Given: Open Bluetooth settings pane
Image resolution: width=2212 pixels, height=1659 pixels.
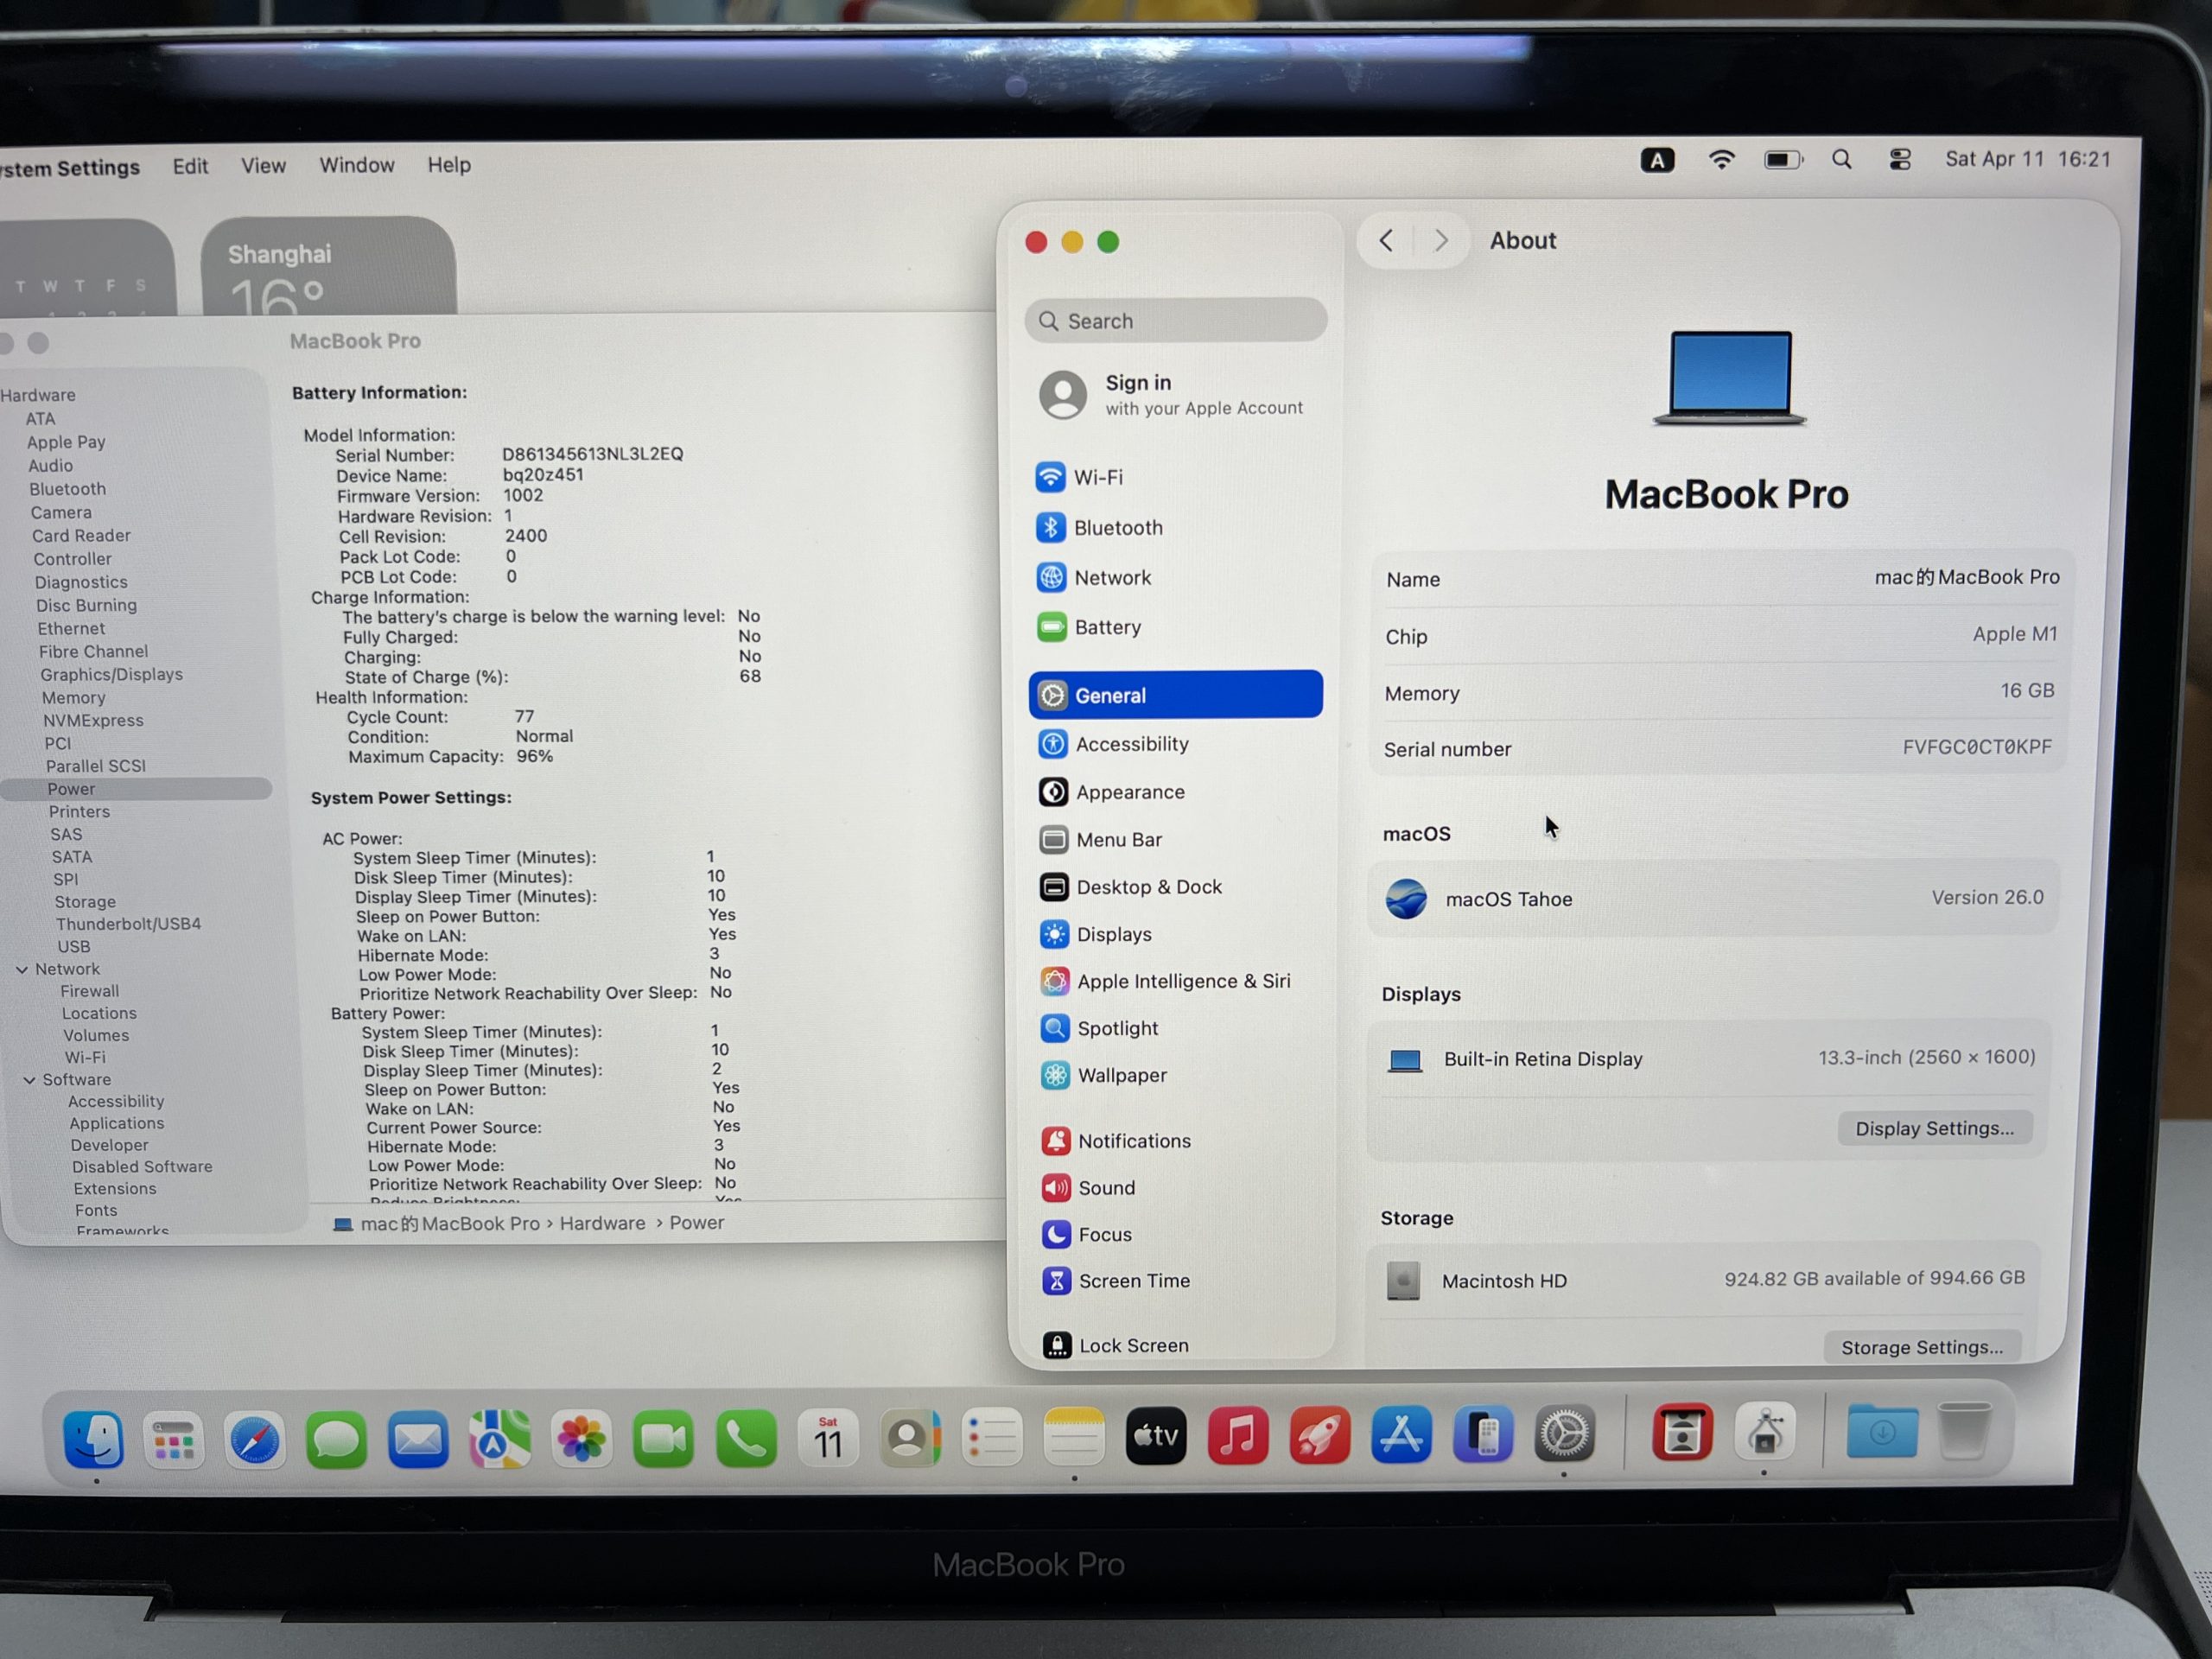Looking at the screenshot, I should (x=1116, y=528).
